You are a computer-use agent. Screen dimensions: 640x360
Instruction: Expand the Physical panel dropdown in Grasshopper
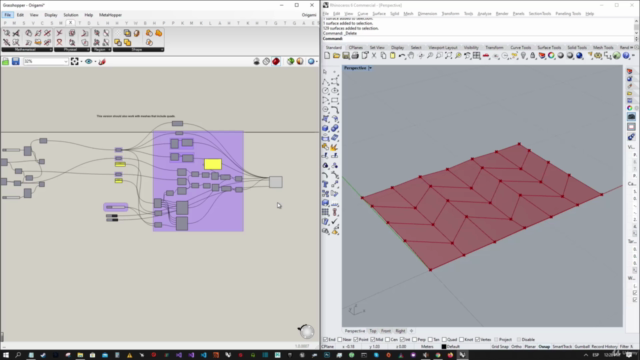tap(88, 50)
